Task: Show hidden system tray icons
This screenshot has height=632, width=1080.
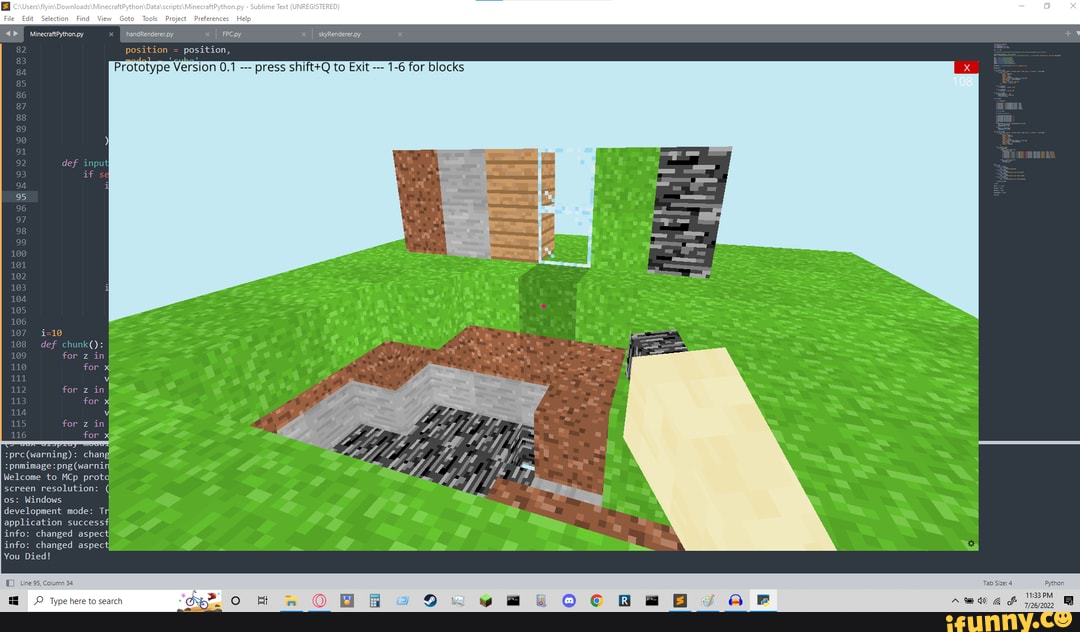Action: 955,601
